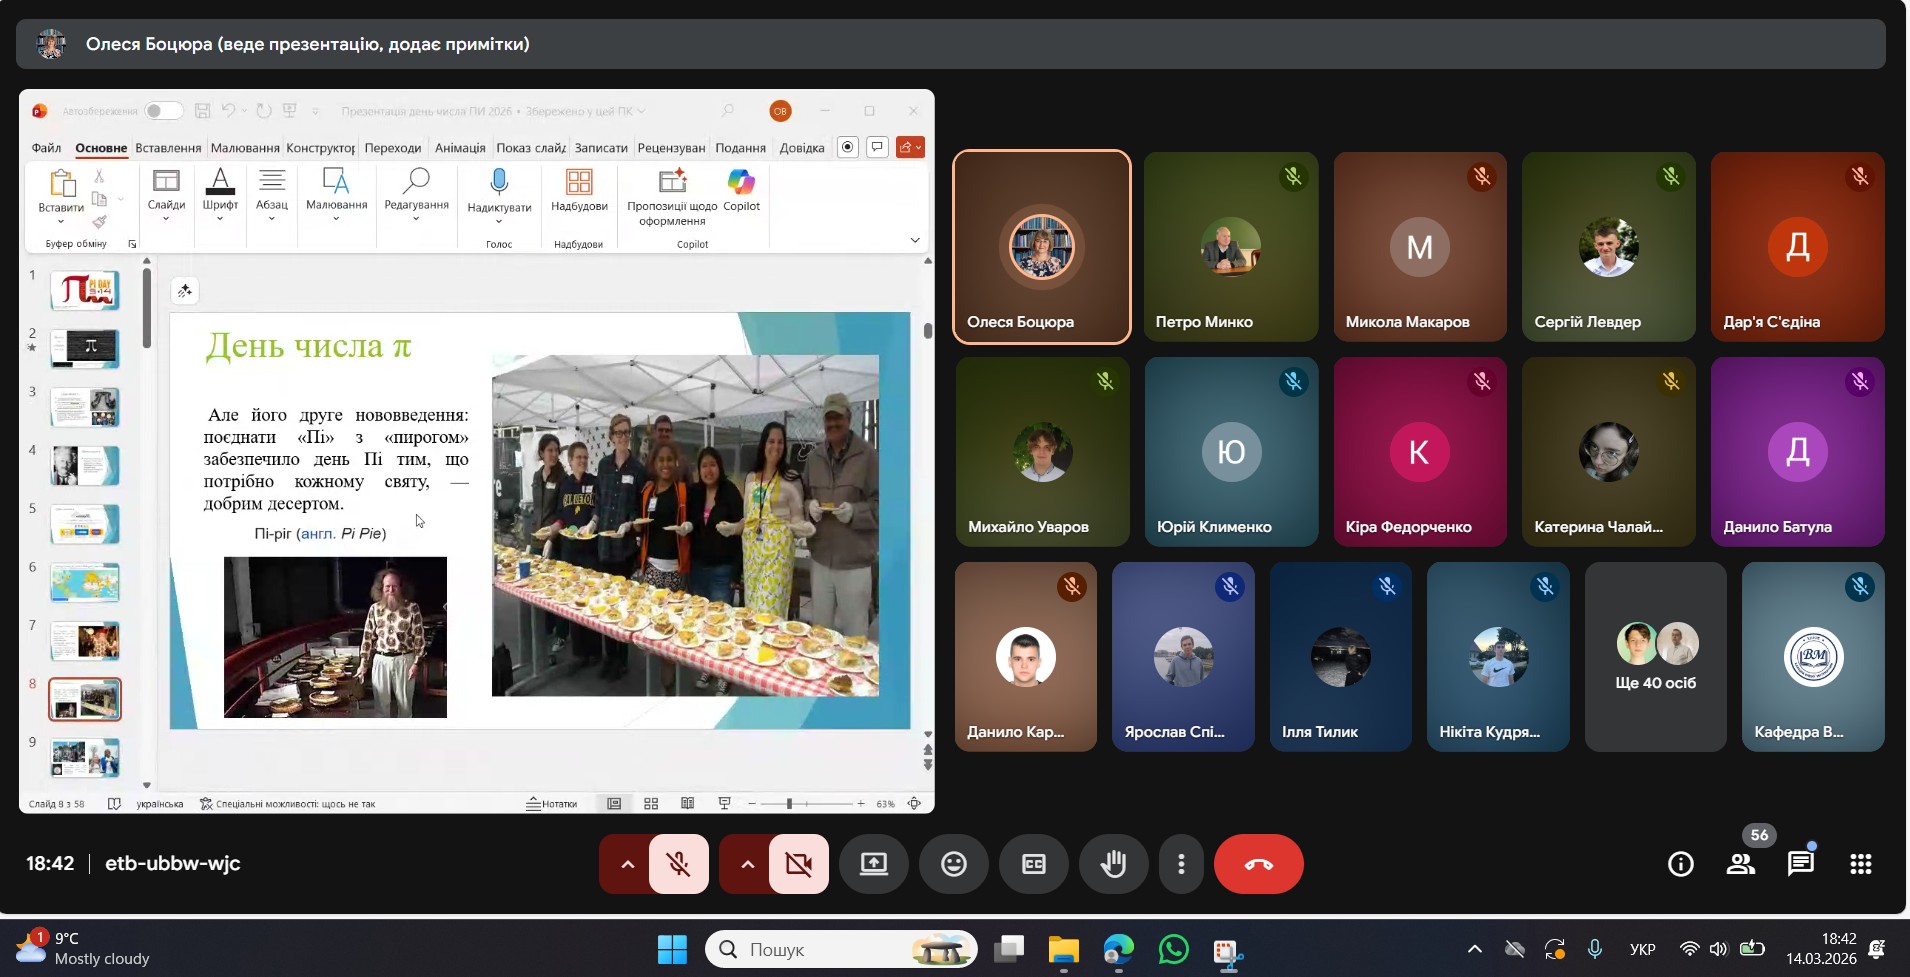Open the activities grid icon

(1860, 864)
